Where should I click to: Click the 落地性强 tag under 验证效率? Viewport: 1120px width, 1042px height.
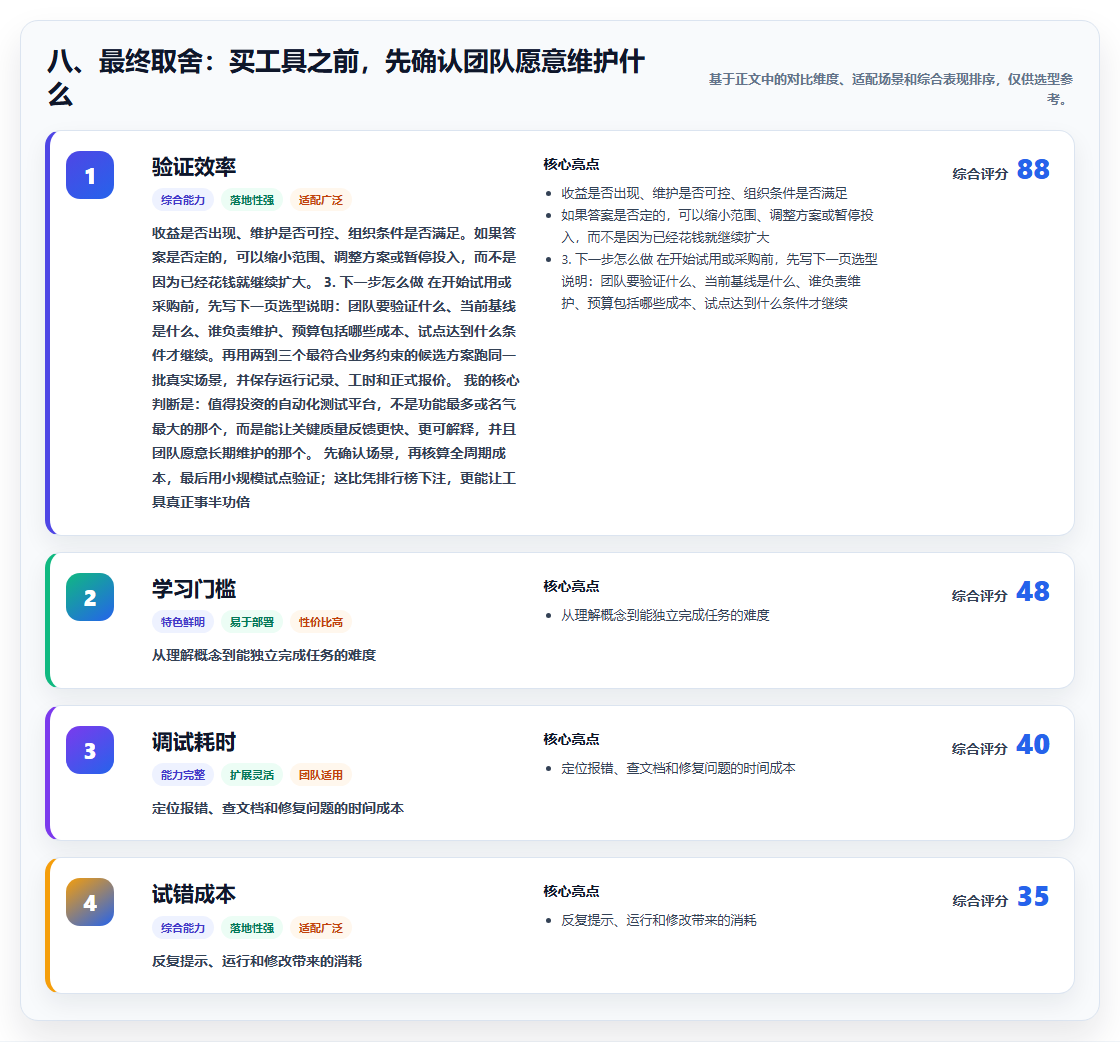coord(252,200)
